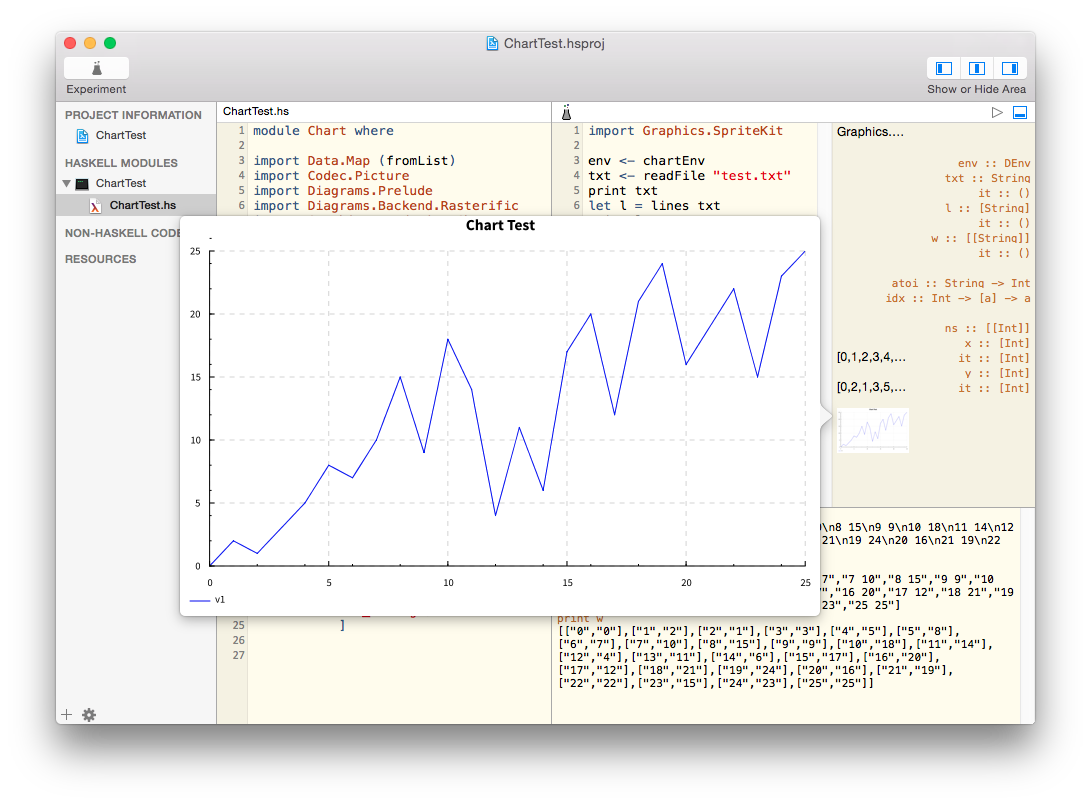
Task: Toggle the left sidebar area visibility
Action: click(x=943, y=68)
